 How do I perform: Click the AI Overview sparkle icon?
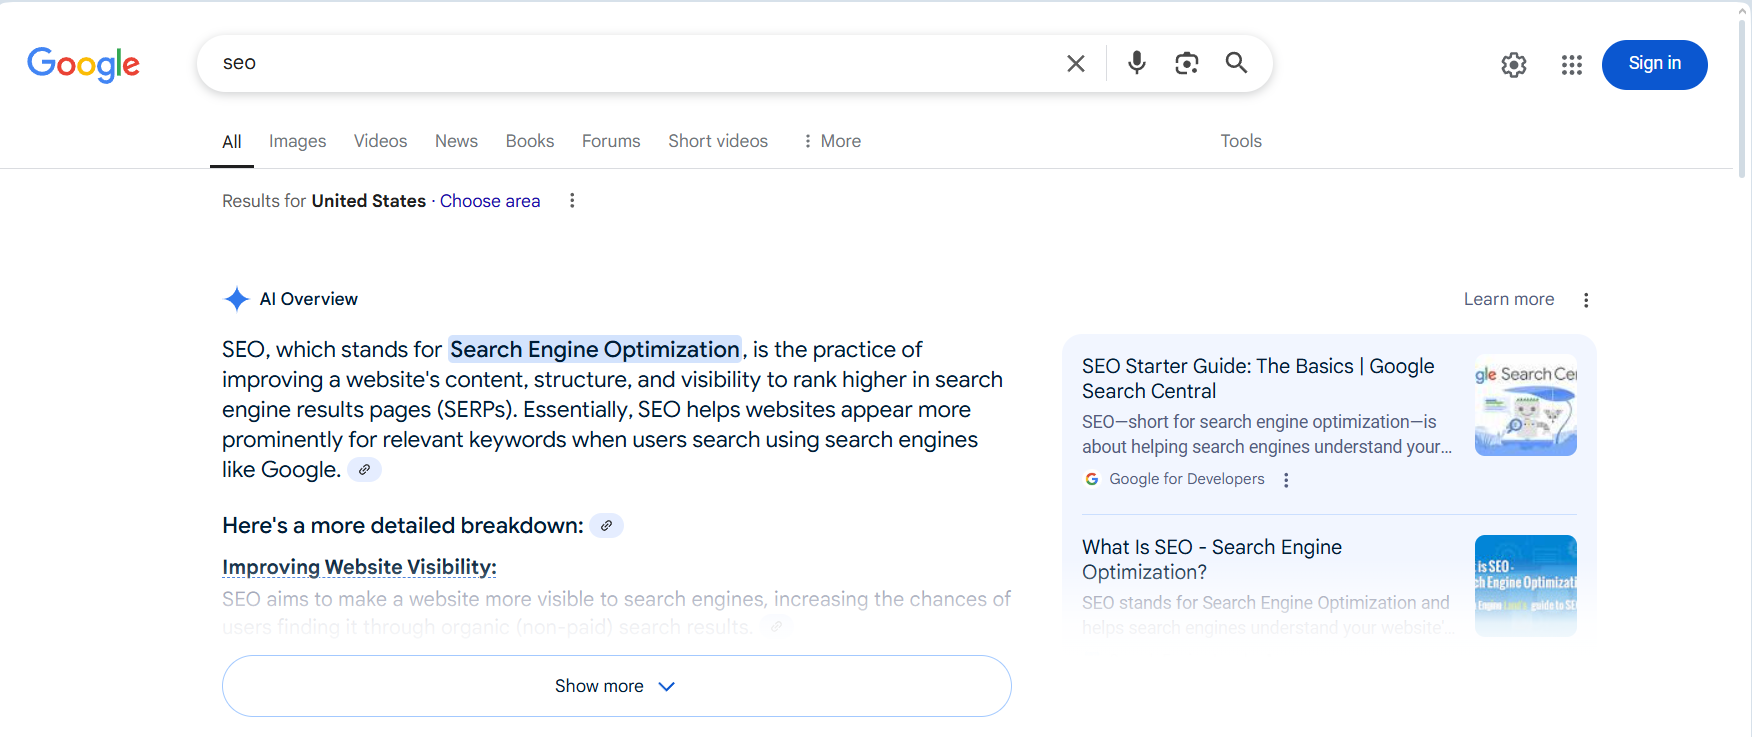coord(237,299)
